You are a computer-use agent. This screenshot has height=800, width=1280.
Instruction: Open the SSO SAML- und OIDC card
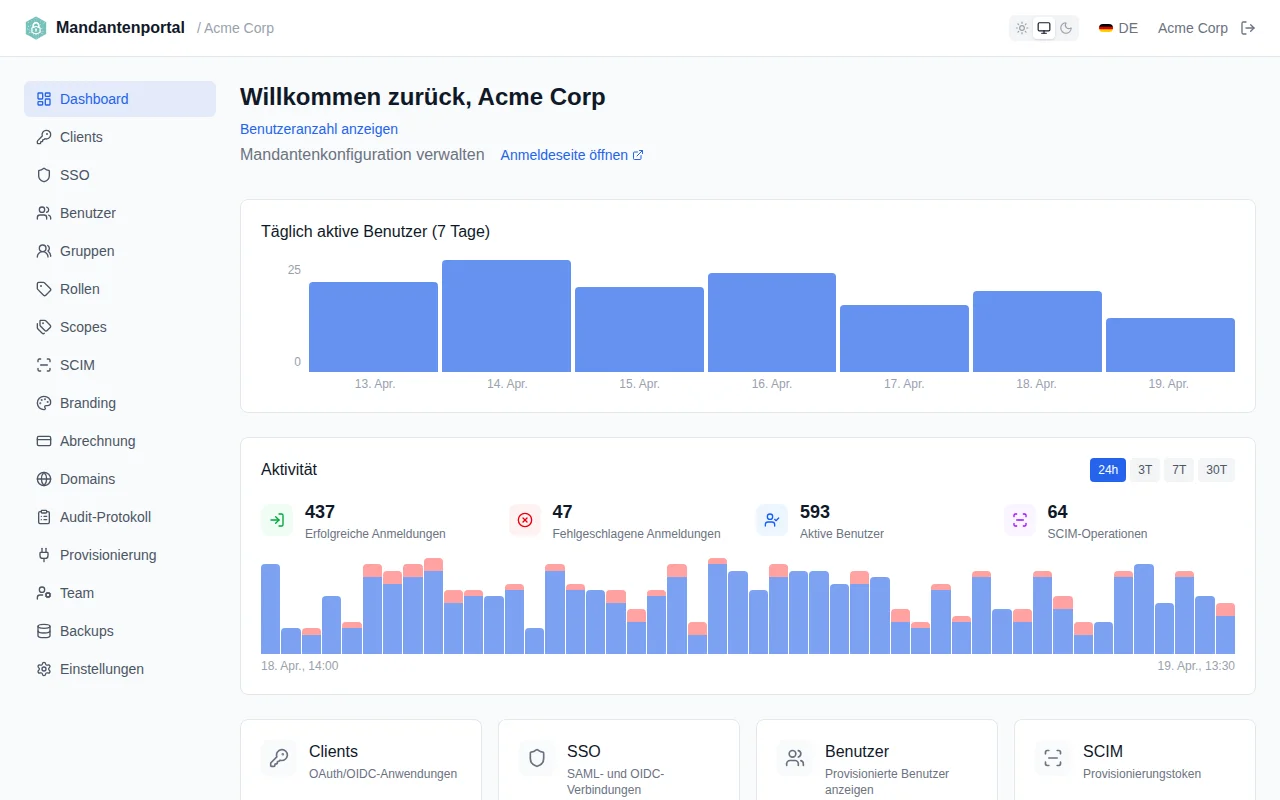[x=619, y=760]
